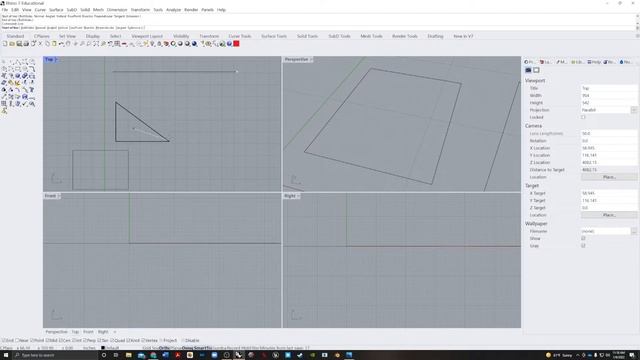Viewport: 640px width, 360px height.
Task: Open the Top viewport title dropdown arrow
Action: [x=56, y=60]
